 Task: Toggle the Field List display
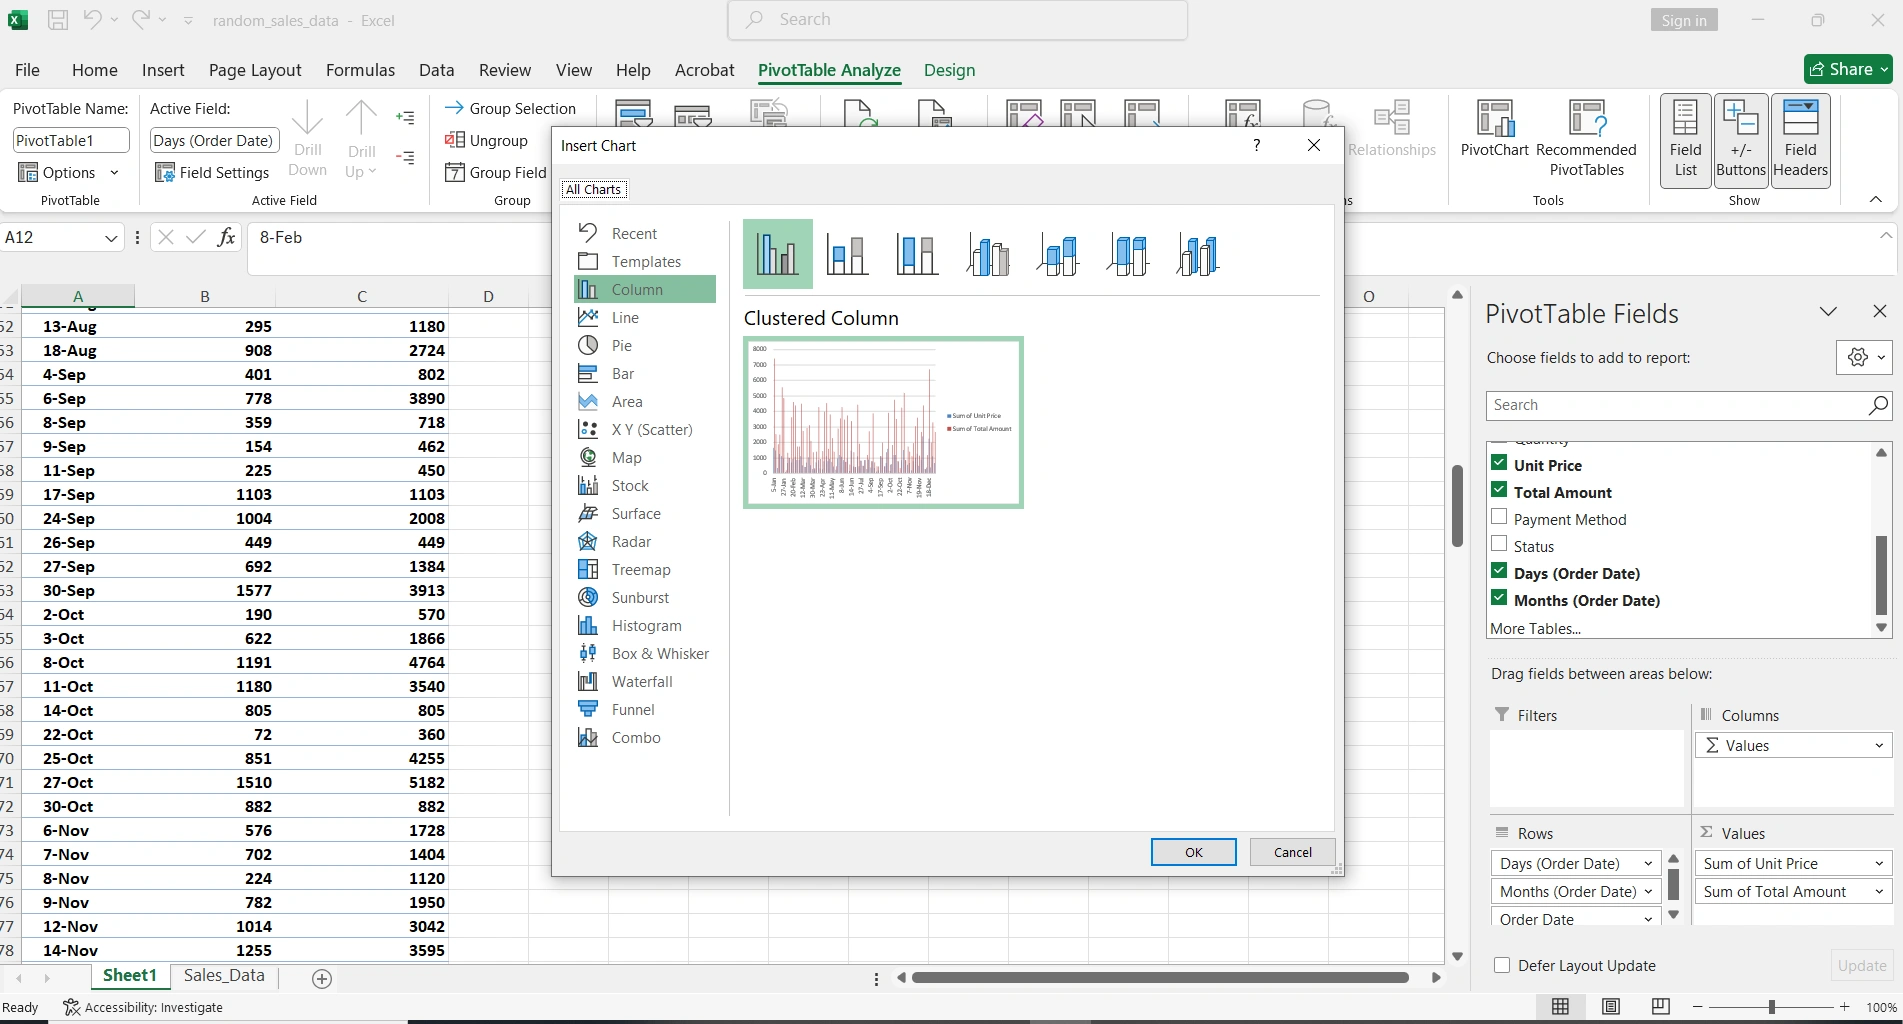pyautogui.click(x=1684, y=138)
